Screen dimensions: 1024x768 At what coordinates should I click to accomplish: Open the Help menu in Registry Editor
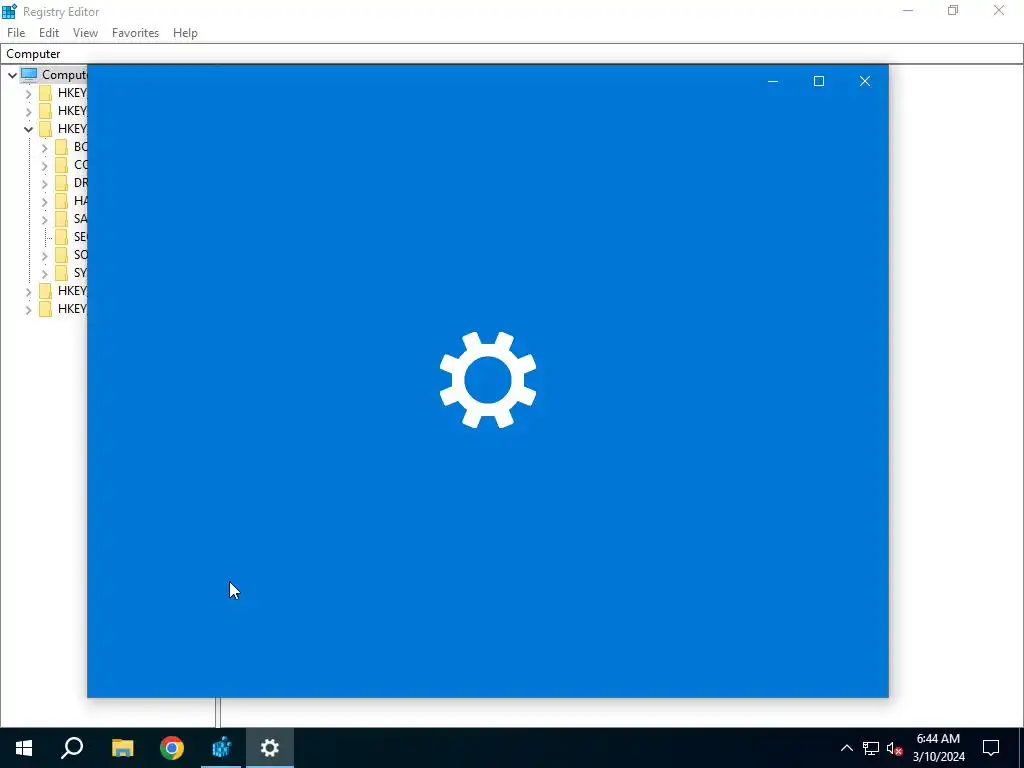[x=185, y=33]
